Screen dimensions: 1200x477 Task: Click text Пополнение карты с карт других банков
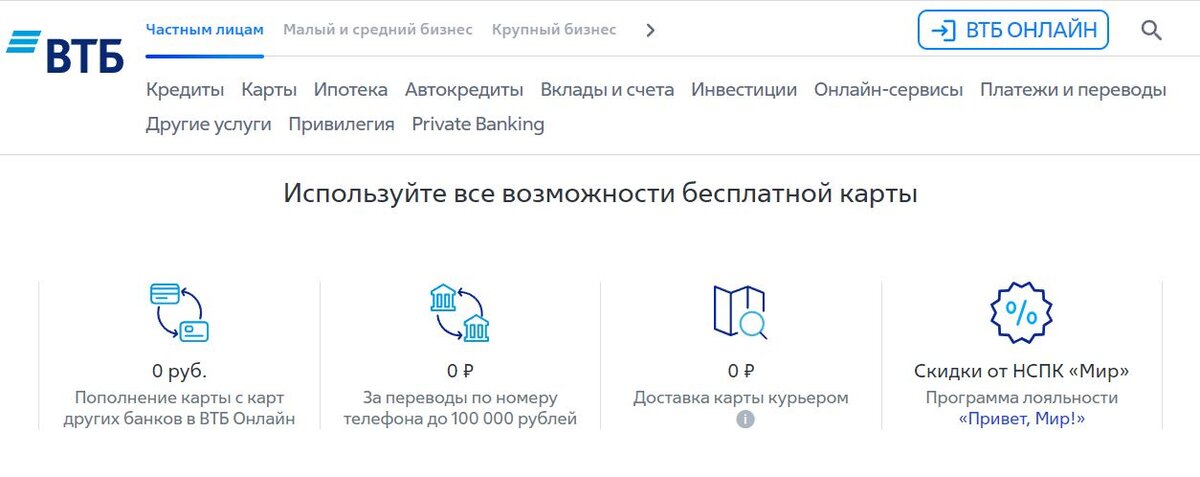pos(179,409)
